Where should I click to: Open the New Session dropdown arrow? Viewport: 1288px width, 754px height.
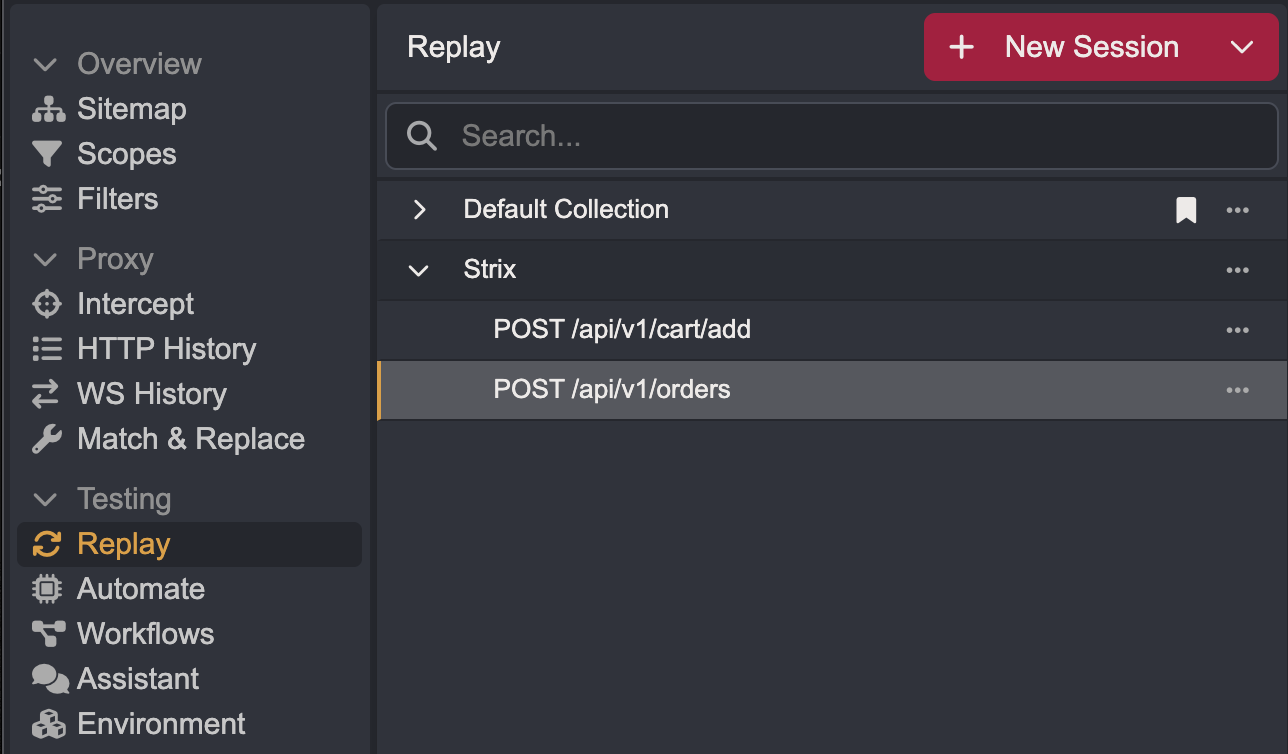[x=1242, y=47]
